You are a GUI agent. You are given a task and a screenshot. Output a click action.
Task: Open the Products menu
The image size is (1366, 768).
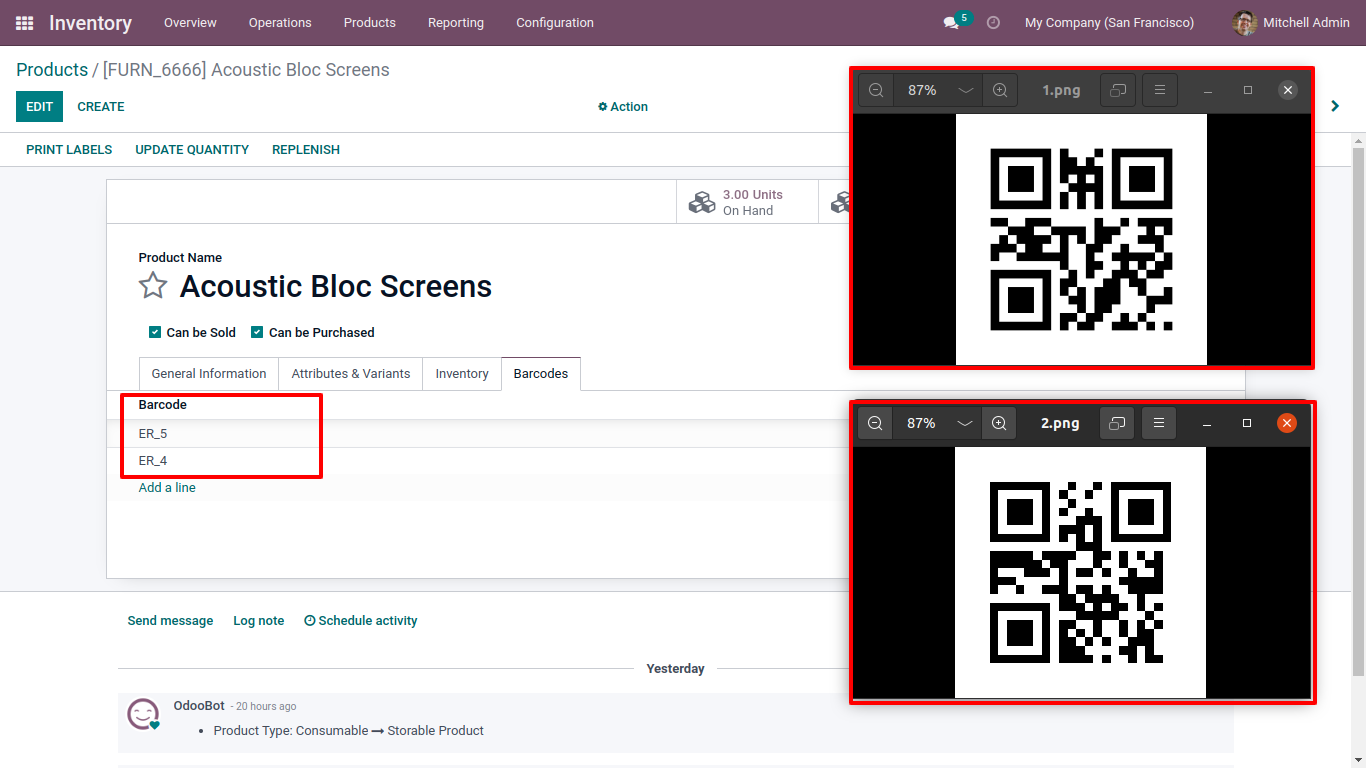point(370,22)
